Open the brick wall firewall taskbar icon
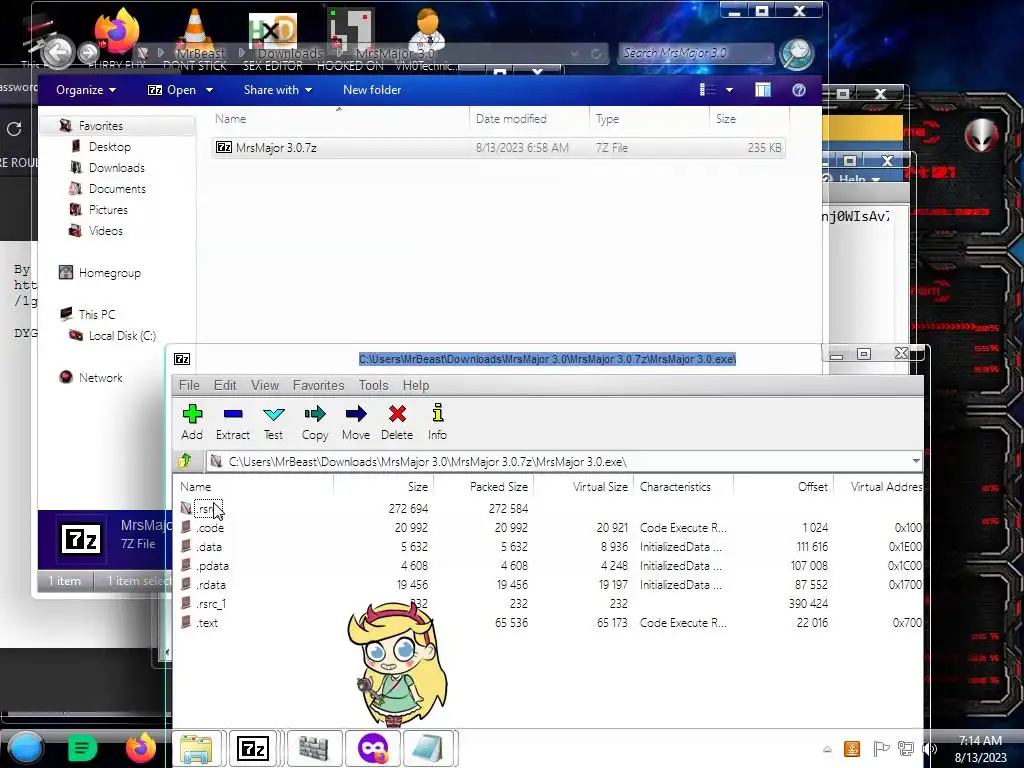 pos(314,748)
